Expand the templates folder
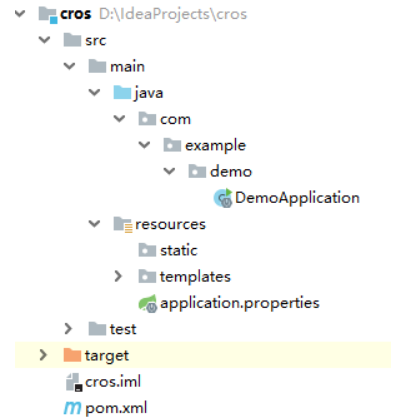 click(118, 276)
